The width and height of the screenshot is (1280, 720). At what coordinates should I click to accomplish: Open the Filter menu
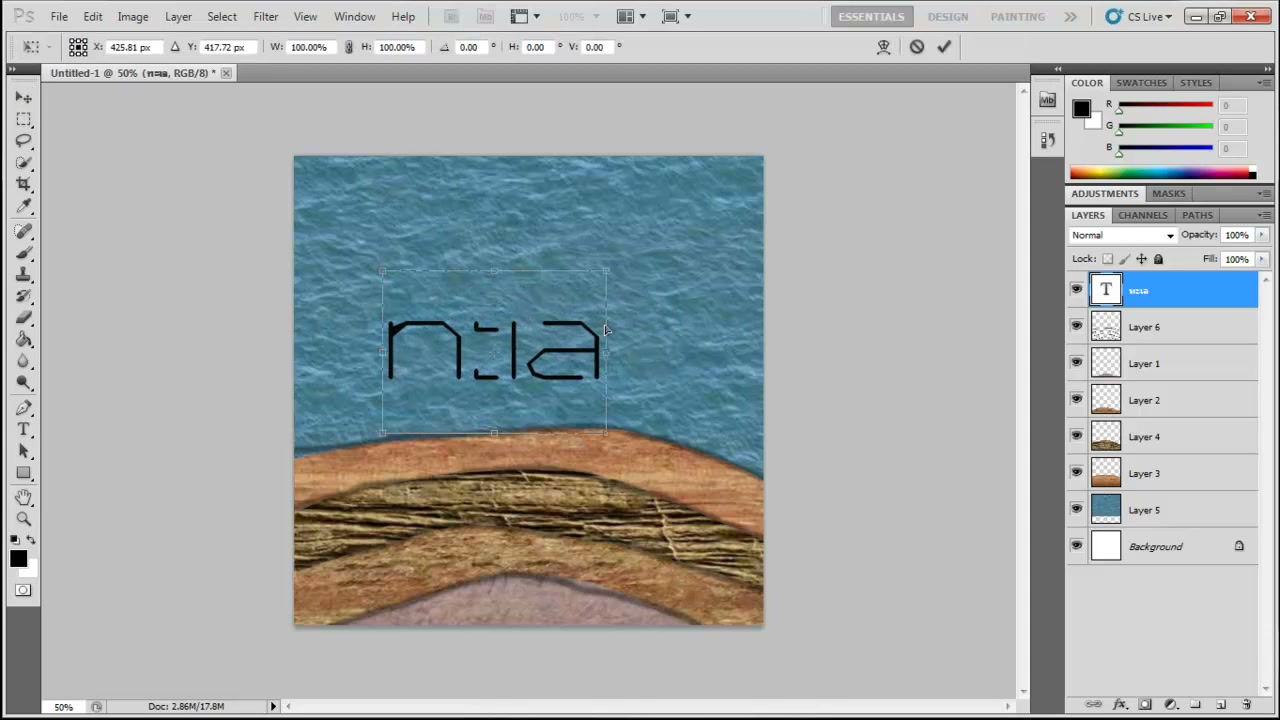[x=265, y=17]
